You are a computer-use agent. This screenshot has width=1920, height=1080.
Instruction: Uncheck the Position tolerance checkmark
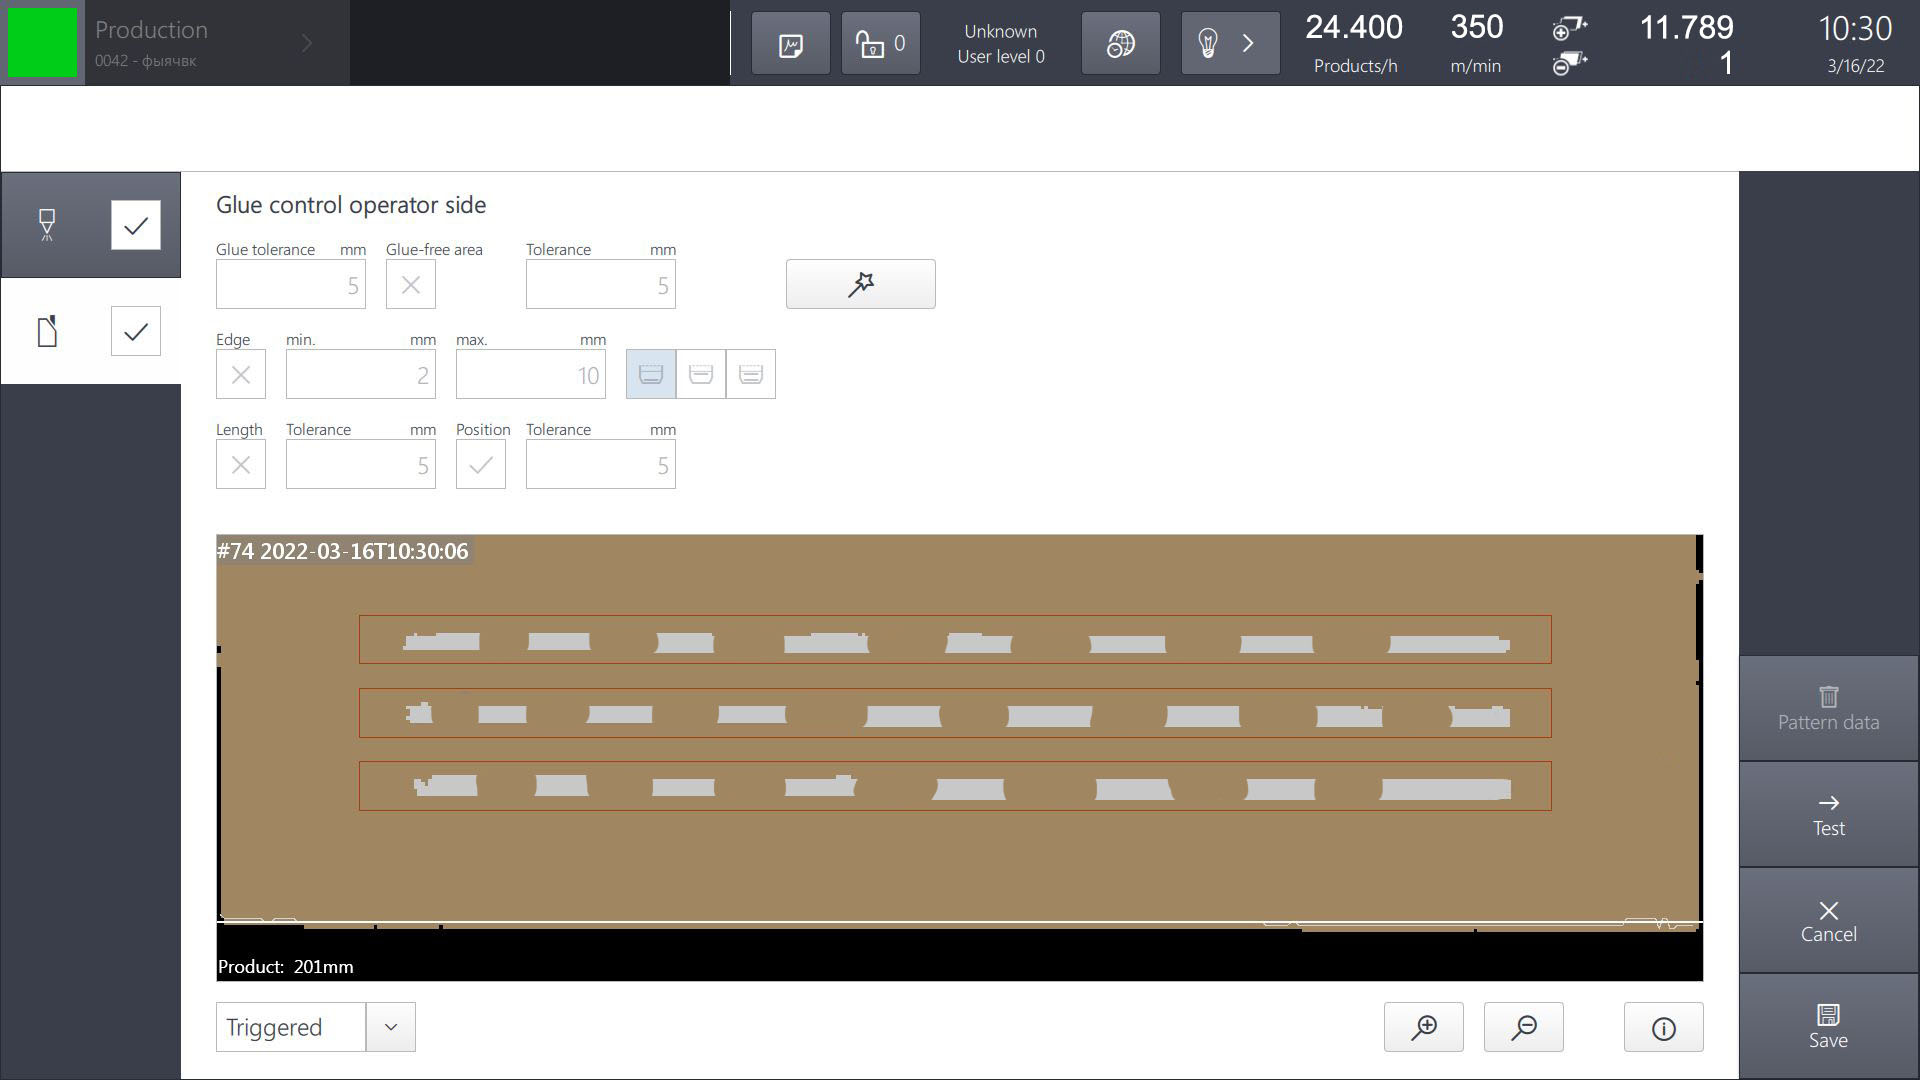pos(481,464)
